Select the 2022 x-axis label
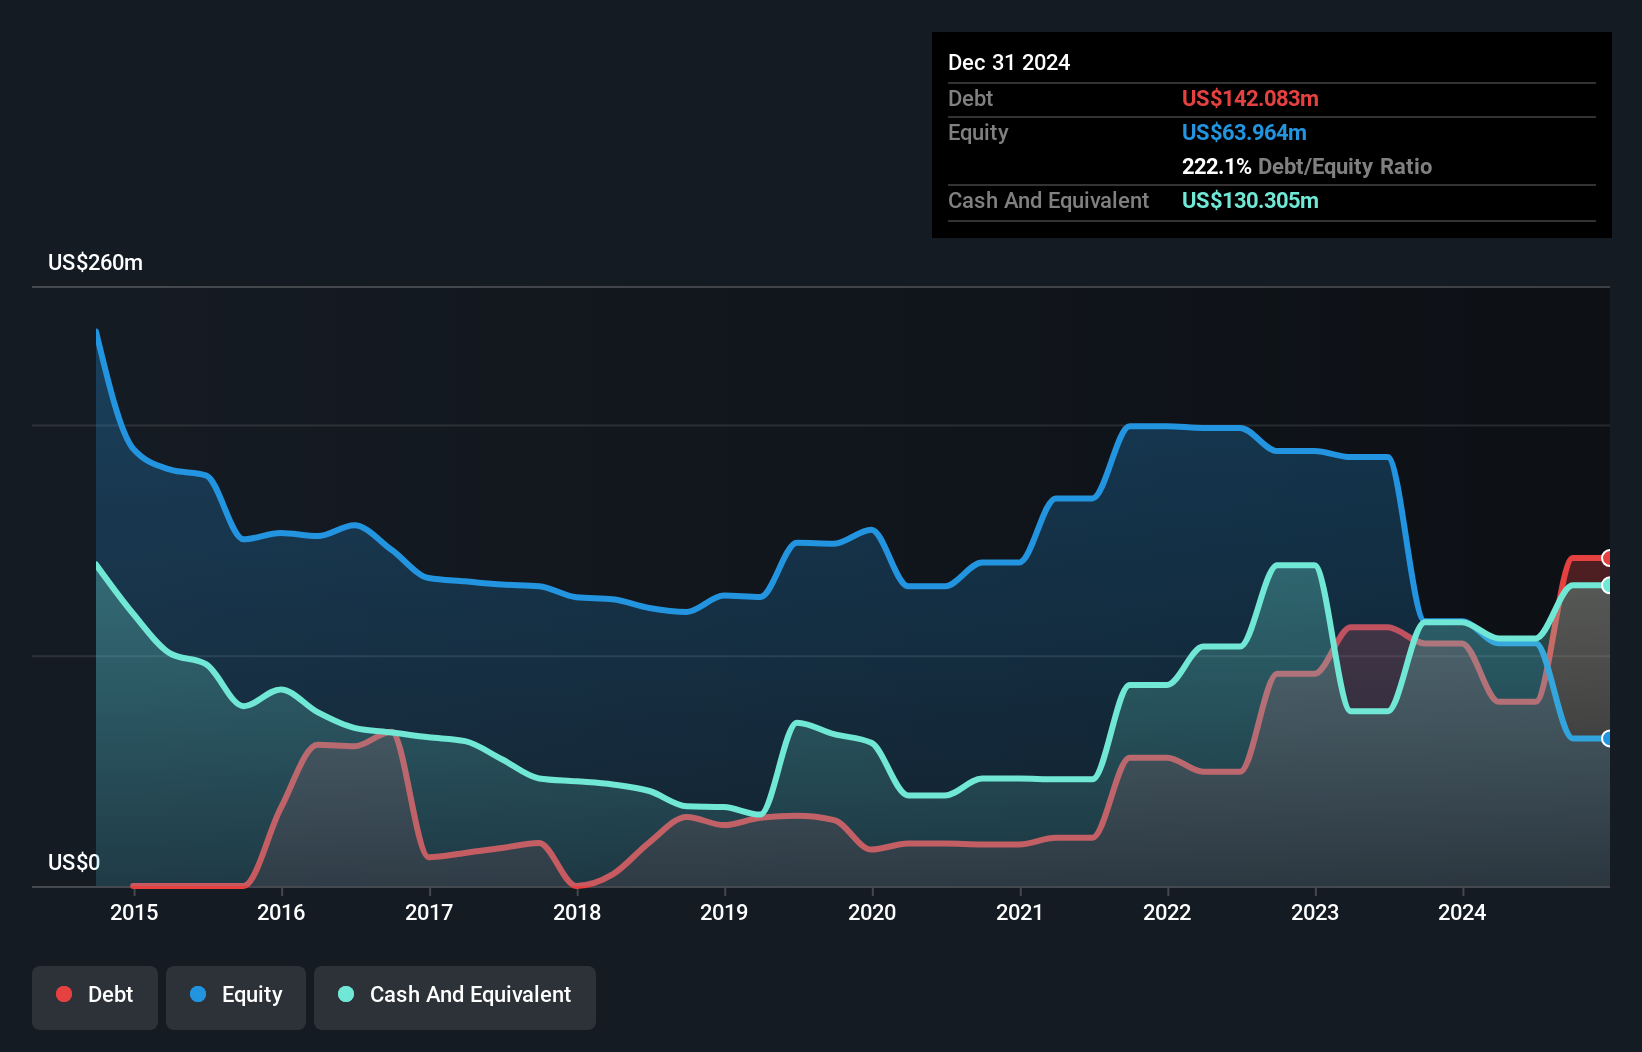The height and width of the screenshot is (1052, 1642). pos(1167,912)
